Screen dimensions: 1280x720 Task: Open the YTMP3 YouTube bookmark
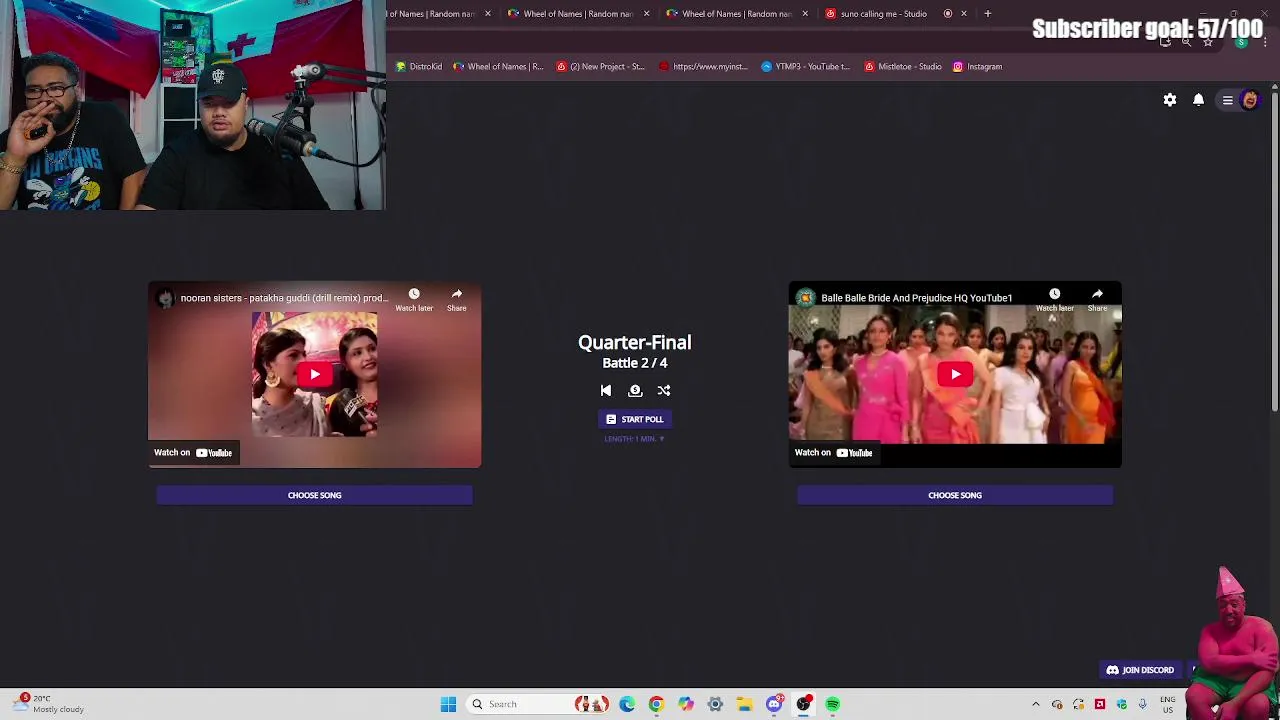tap(805, 67)
